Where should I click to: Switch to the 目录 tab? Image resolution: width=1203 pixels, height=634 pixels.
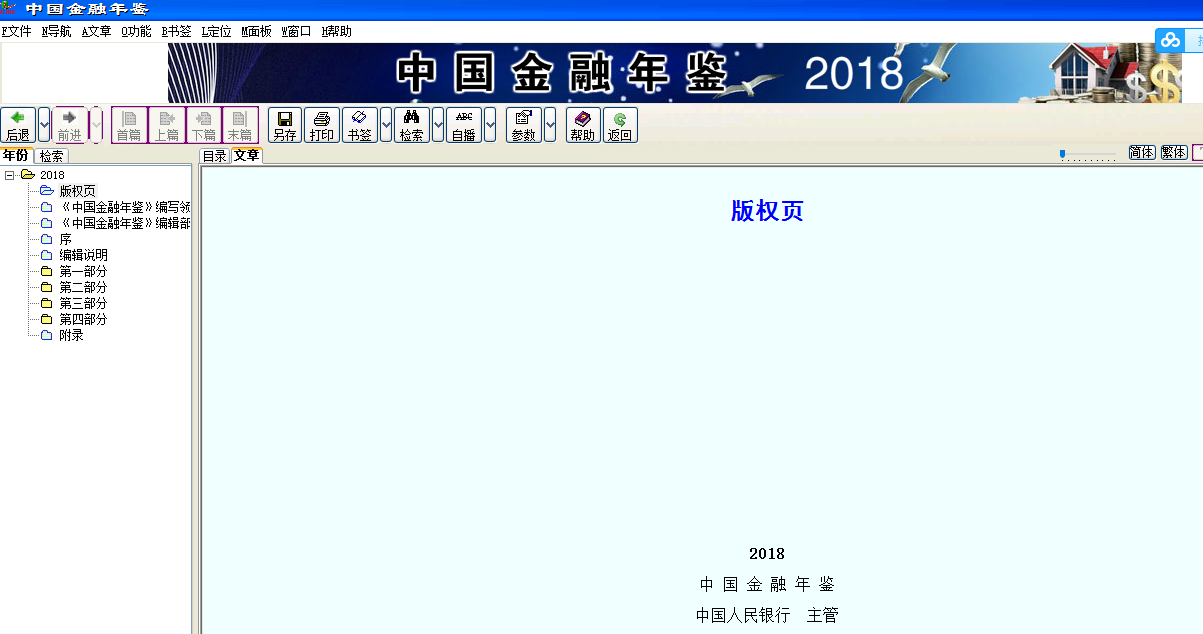(214, 156)
